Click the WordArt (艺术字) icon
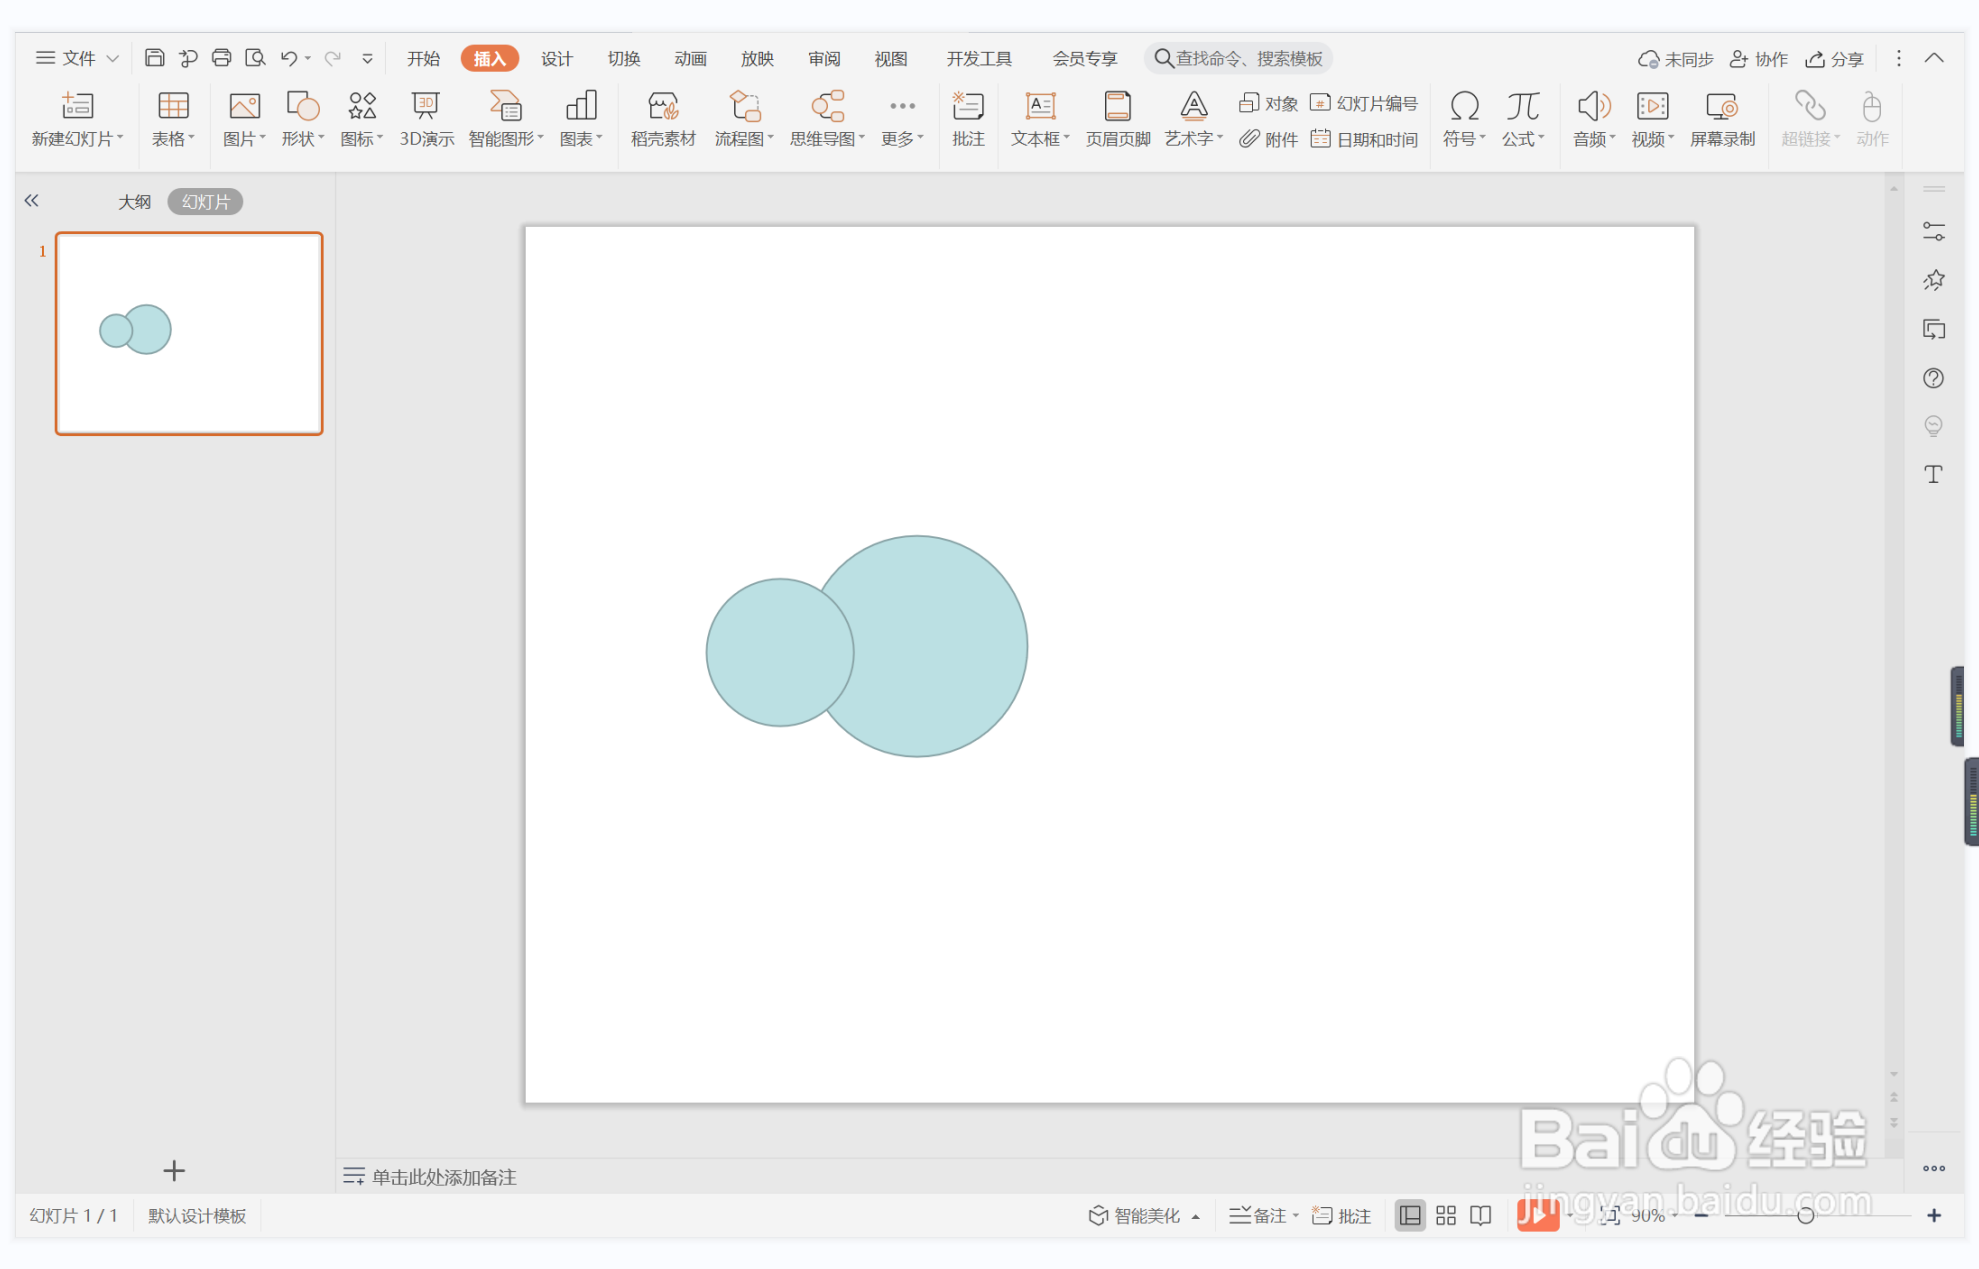 (1193, 106)
